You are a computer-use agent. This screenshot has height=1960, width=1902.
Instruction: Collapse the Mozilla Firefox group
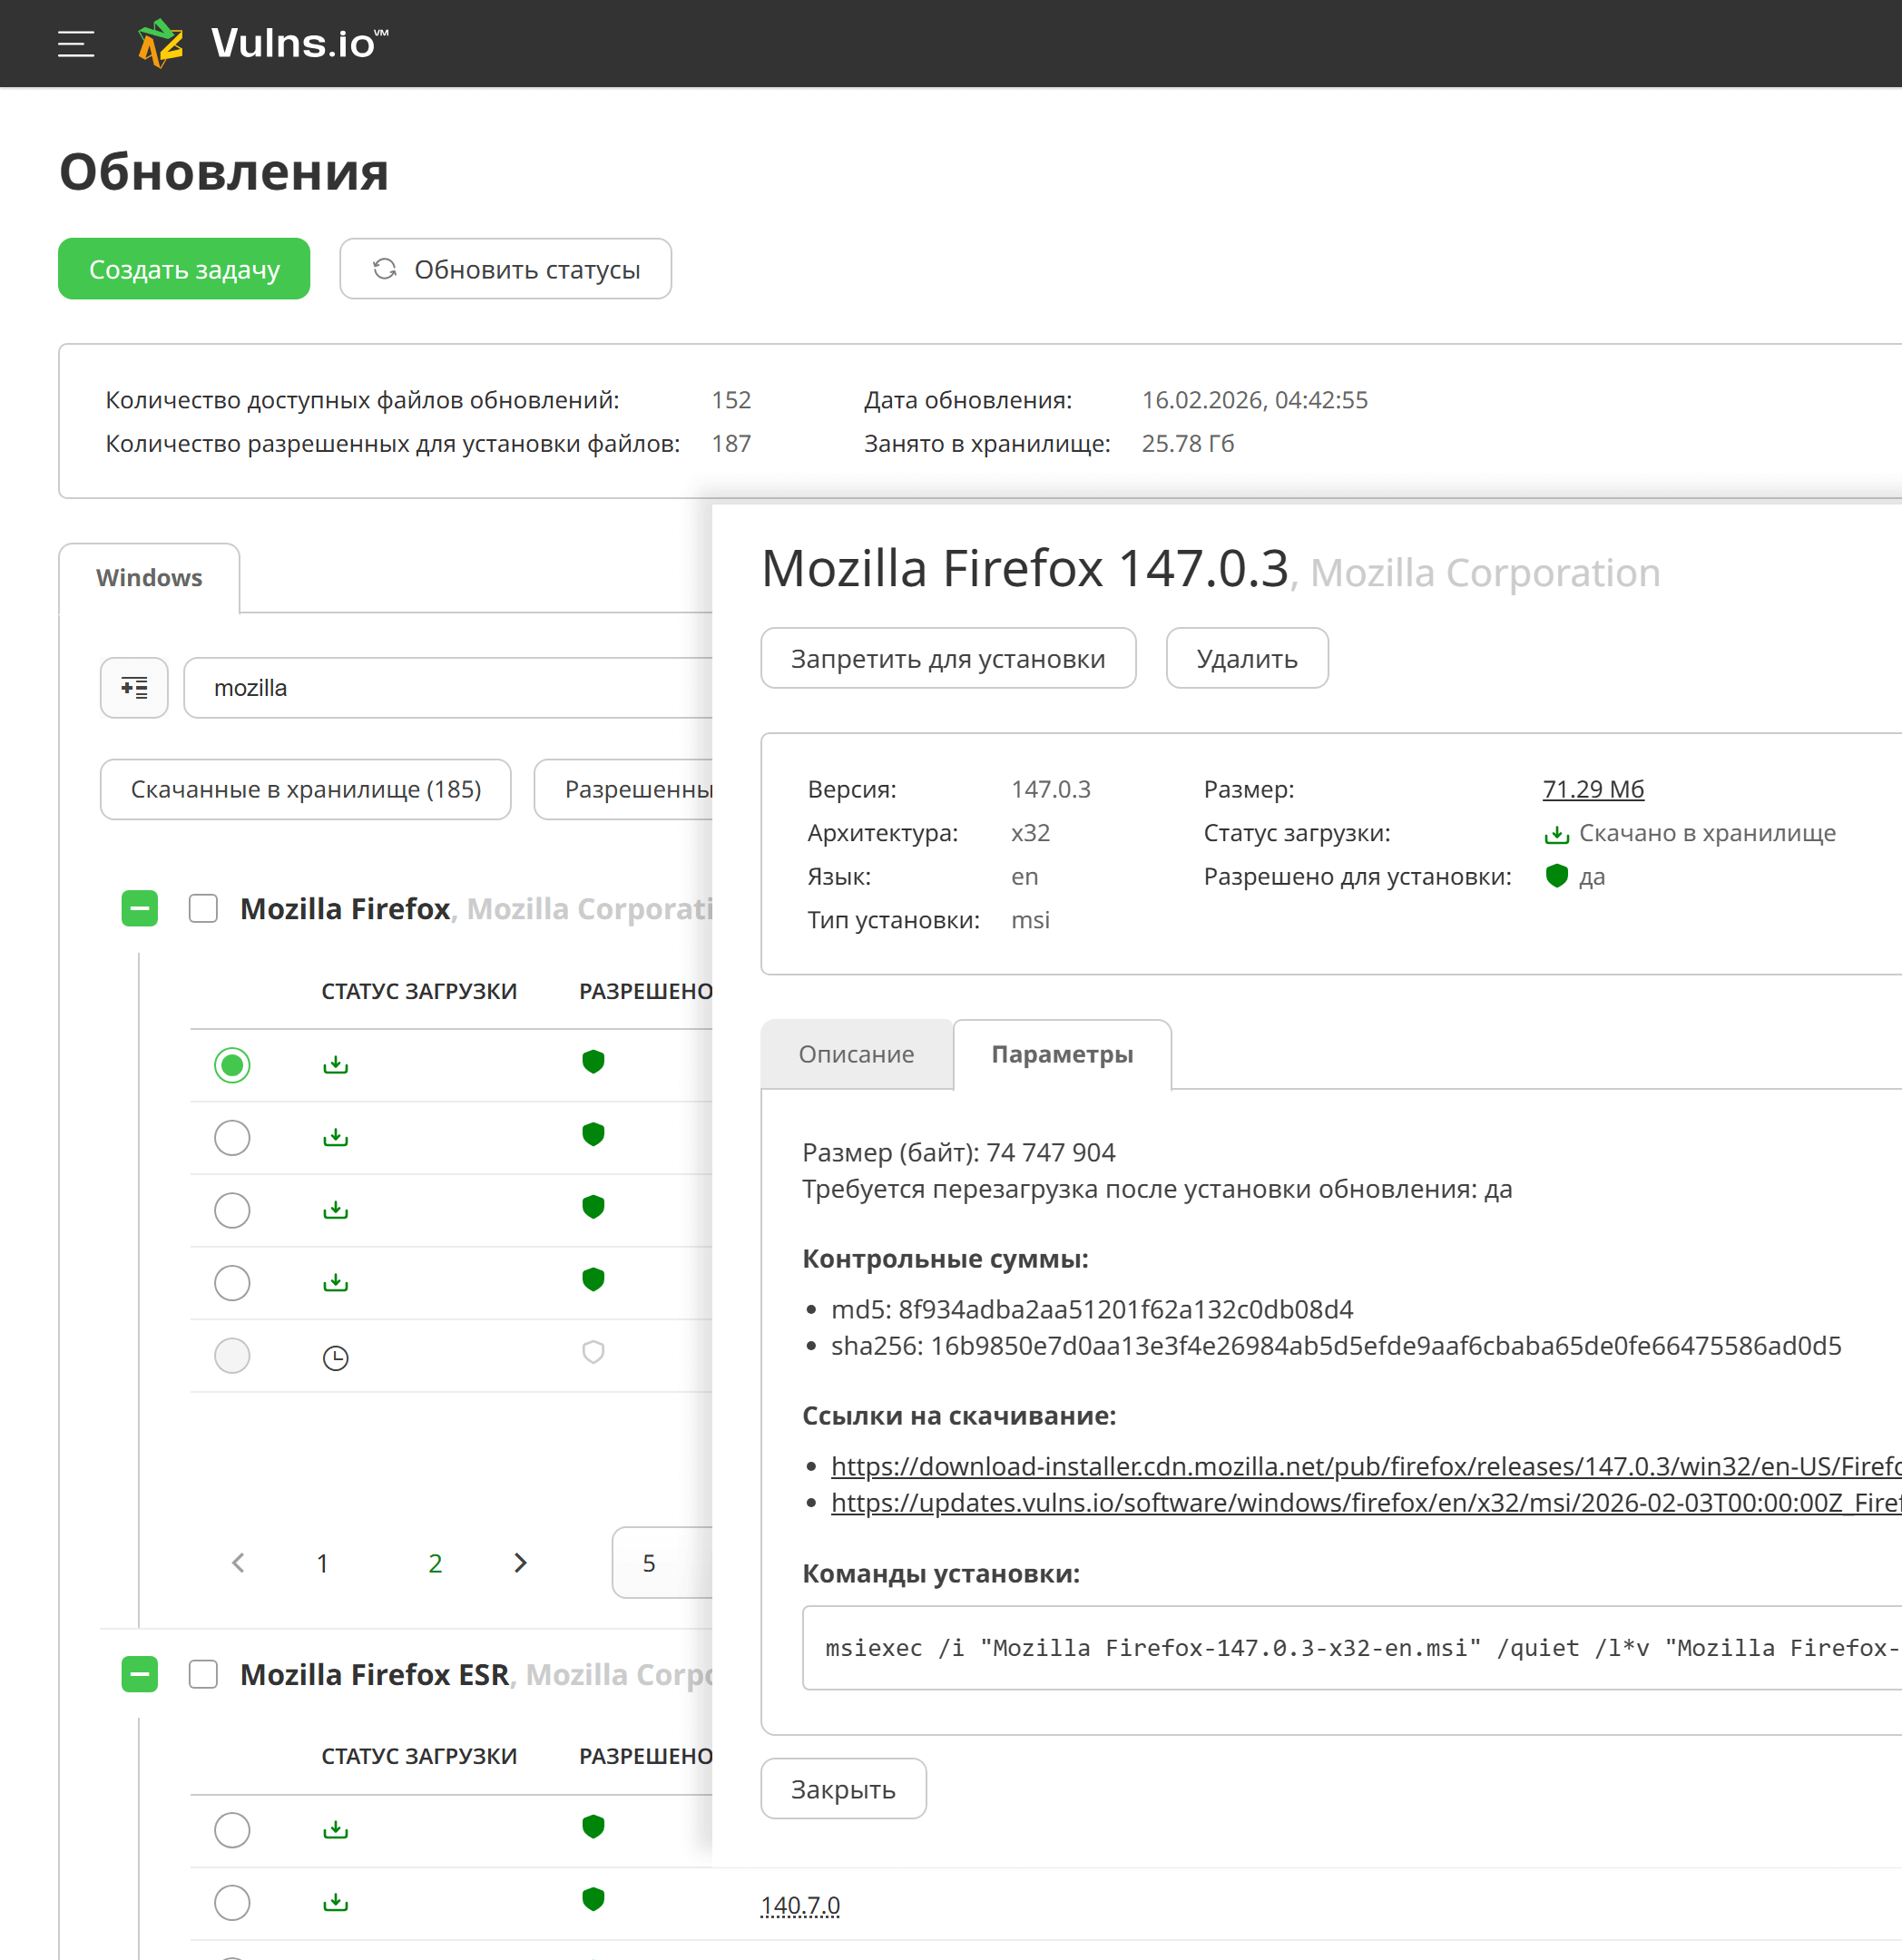tap(140, 908)
